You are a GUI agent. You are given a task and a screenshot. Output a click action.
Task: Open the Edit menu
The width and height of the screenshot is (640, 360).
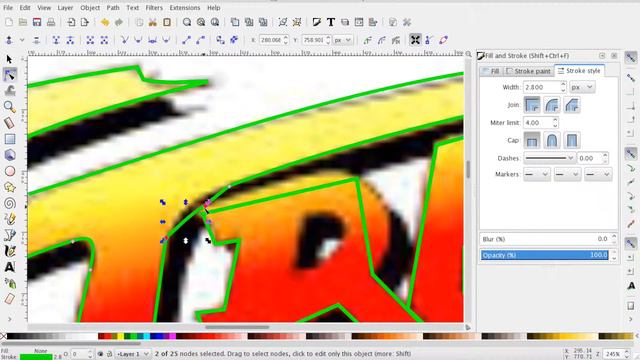coord(25,8)
